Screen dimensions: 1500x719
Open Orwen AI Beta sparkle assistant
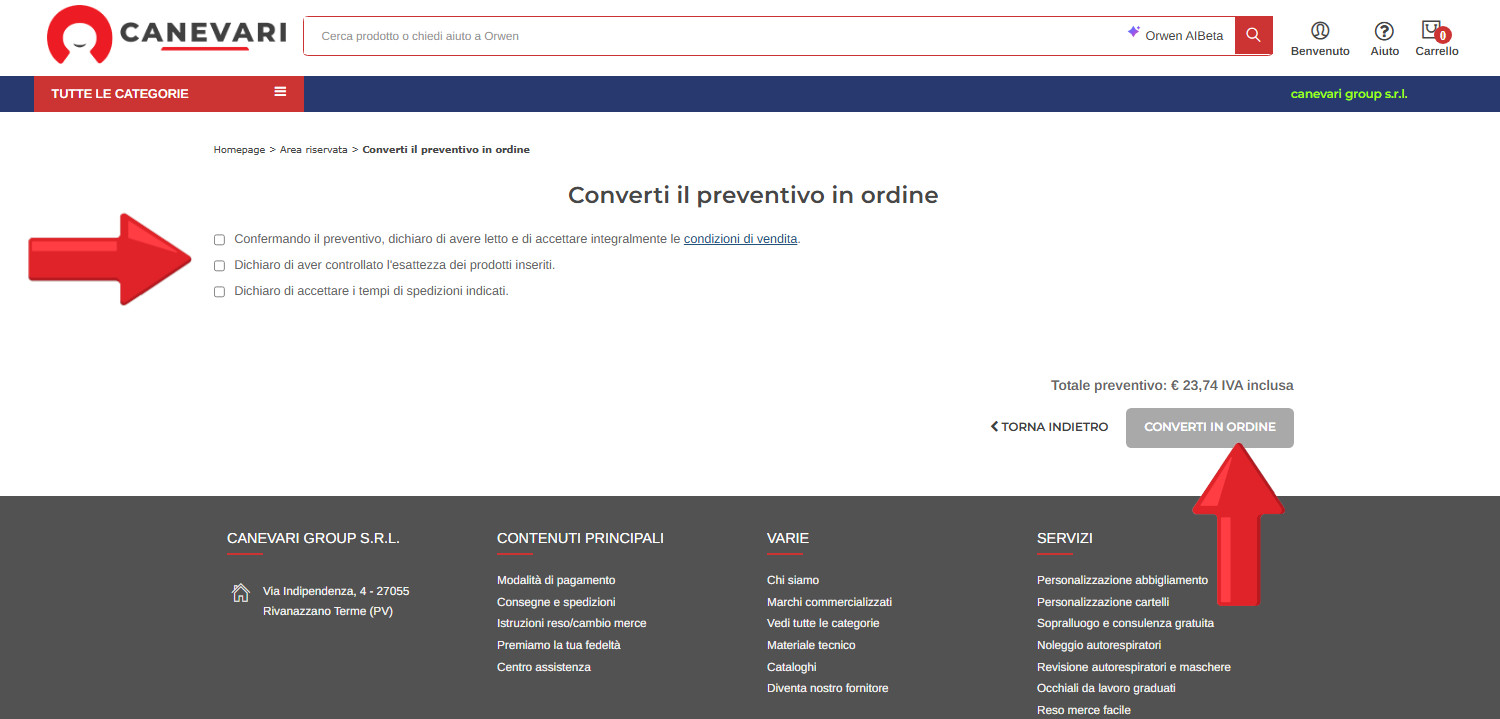click(1175, 36)
